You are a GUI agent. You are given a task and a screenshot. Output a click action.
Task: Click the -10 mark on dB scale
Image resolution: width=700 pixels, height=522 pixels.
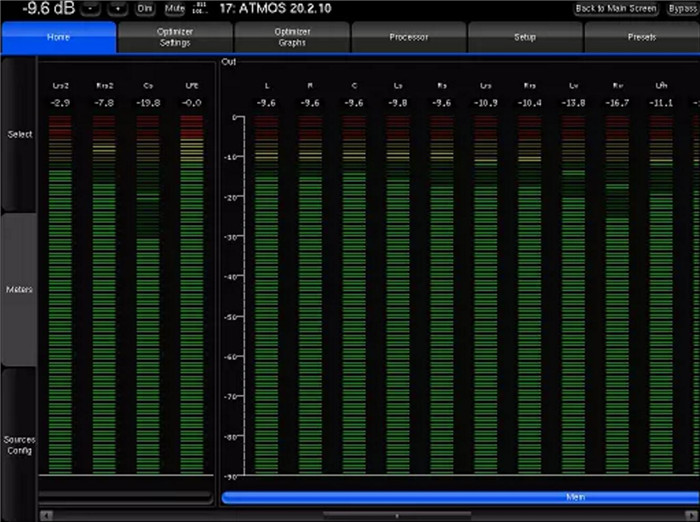(232, 157)
